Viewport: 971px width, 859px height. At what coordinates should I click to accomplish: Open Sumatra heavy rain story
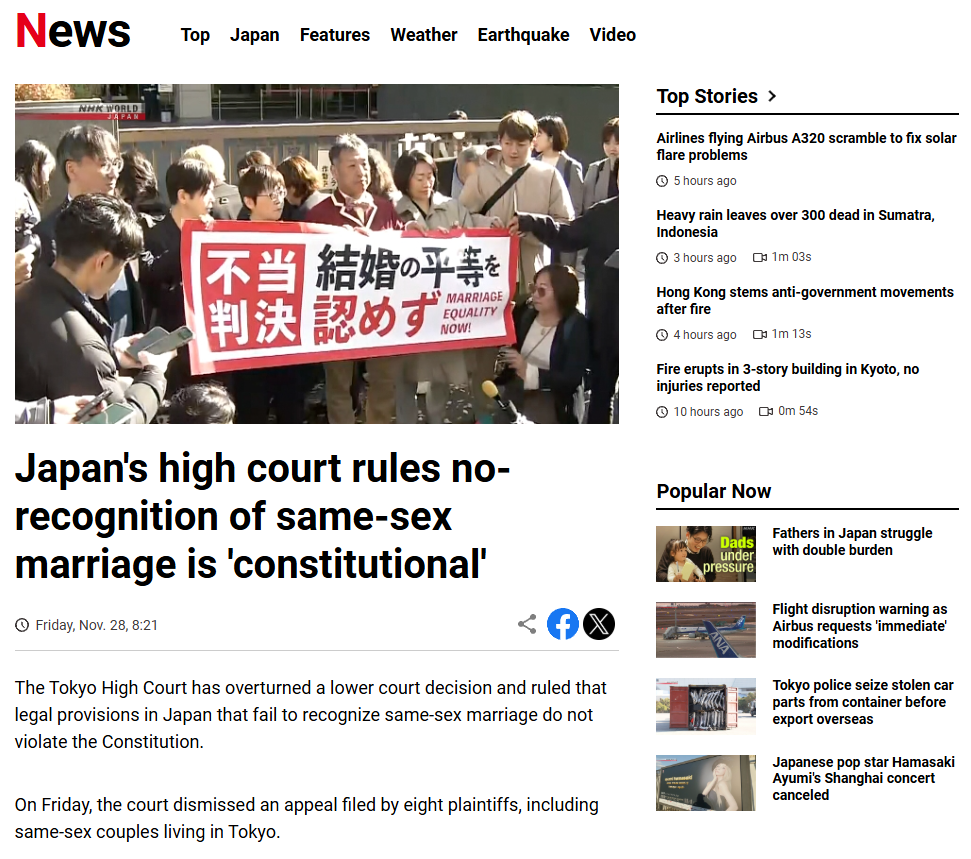point(796,224)
